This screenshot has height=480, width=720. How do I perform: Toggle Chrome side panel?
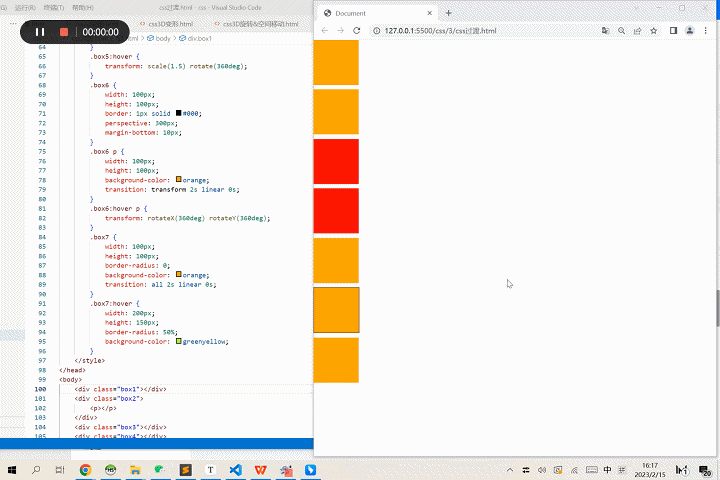[673, 31]
